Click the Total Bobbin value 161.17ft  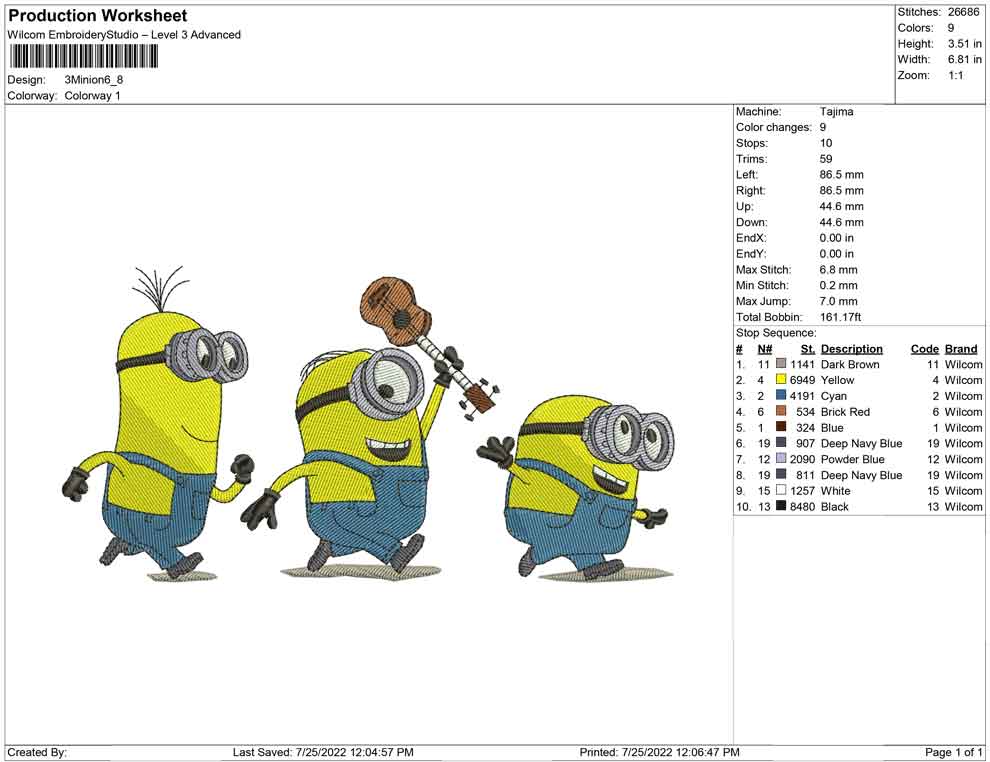coord(840,317)
